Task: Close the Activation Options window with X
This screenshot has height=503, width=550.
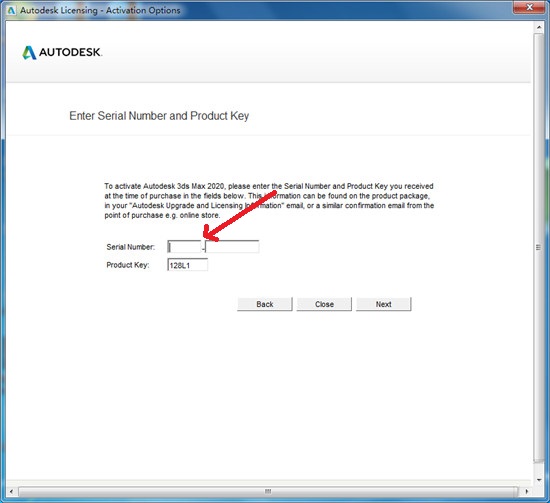Action: click(530, 8)
